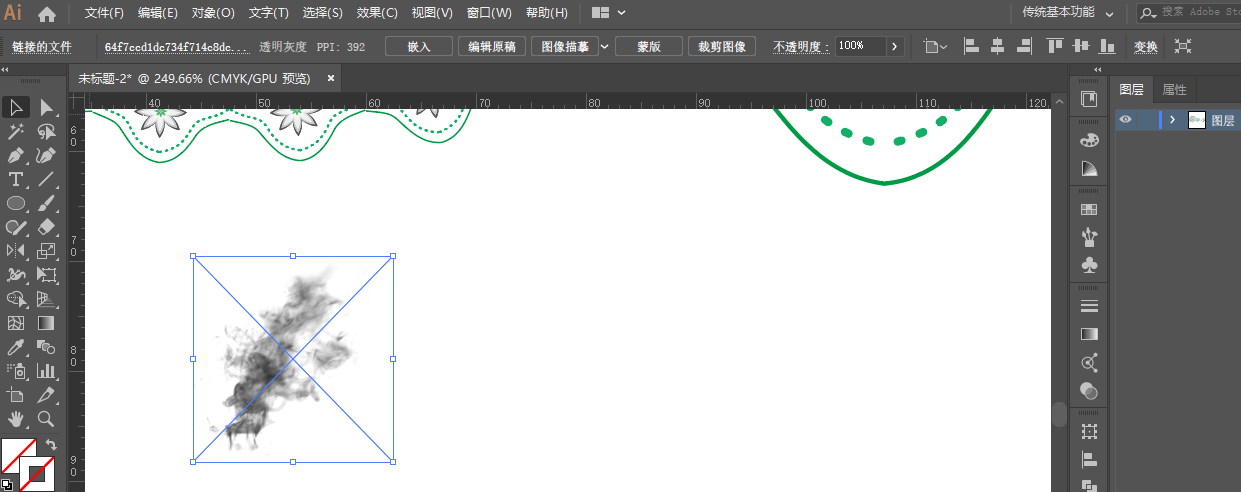Toggle visibility eye of the layer
The image size is (1241, 492).
(1126, 120)
